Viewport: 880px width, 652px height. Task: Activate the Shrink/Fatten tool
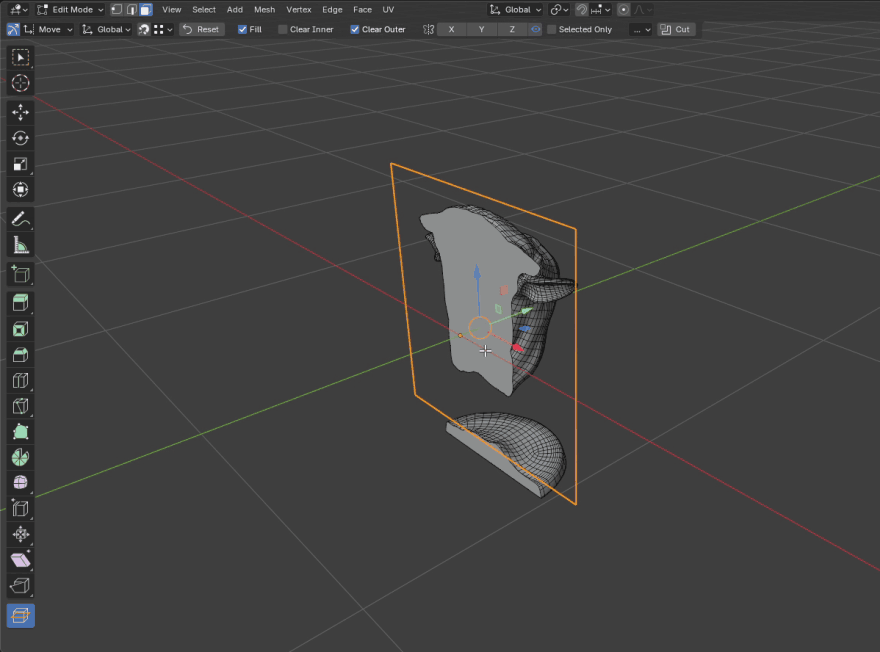20,534
